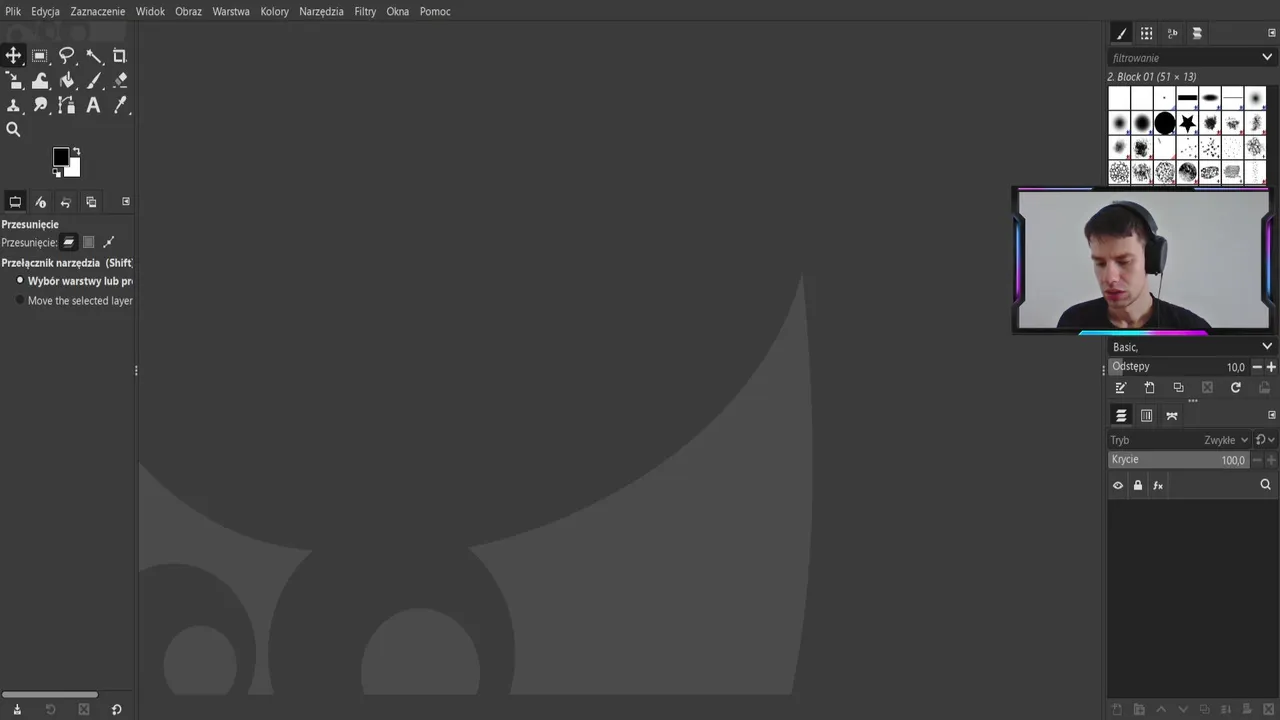Select the Crop tool
This screenshot has width=1280, height=720.
[x=120, y=56]
